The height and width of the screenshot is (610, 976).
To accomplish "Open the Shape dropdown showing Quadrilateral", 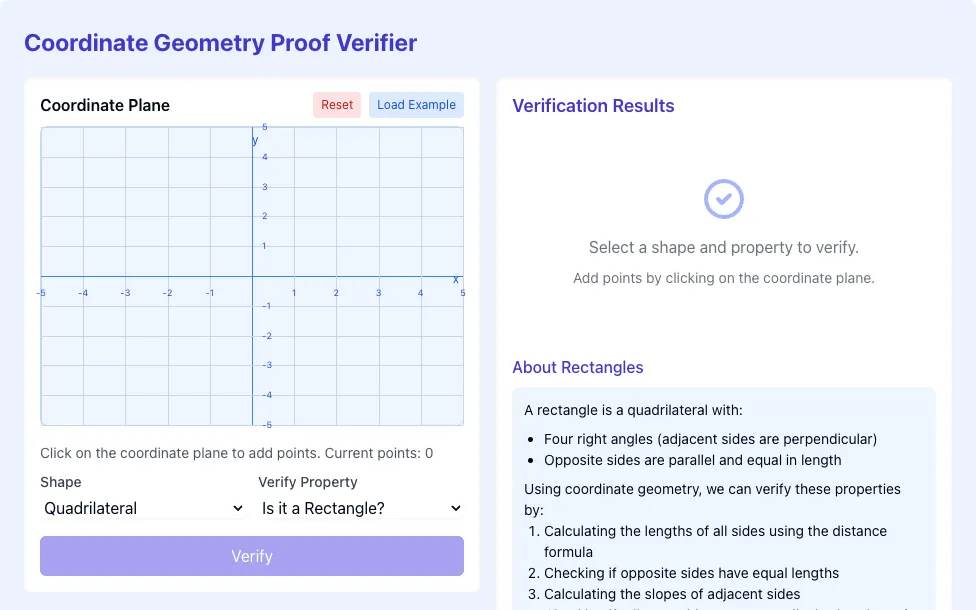I will pos(143,509).
